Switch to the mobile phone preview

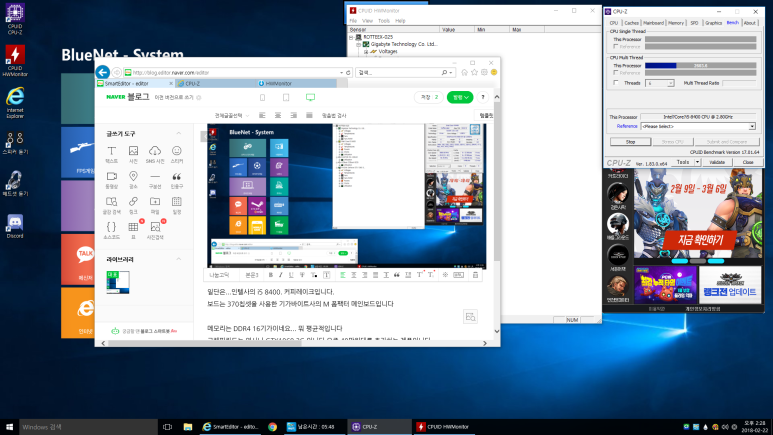coord(262,98)
